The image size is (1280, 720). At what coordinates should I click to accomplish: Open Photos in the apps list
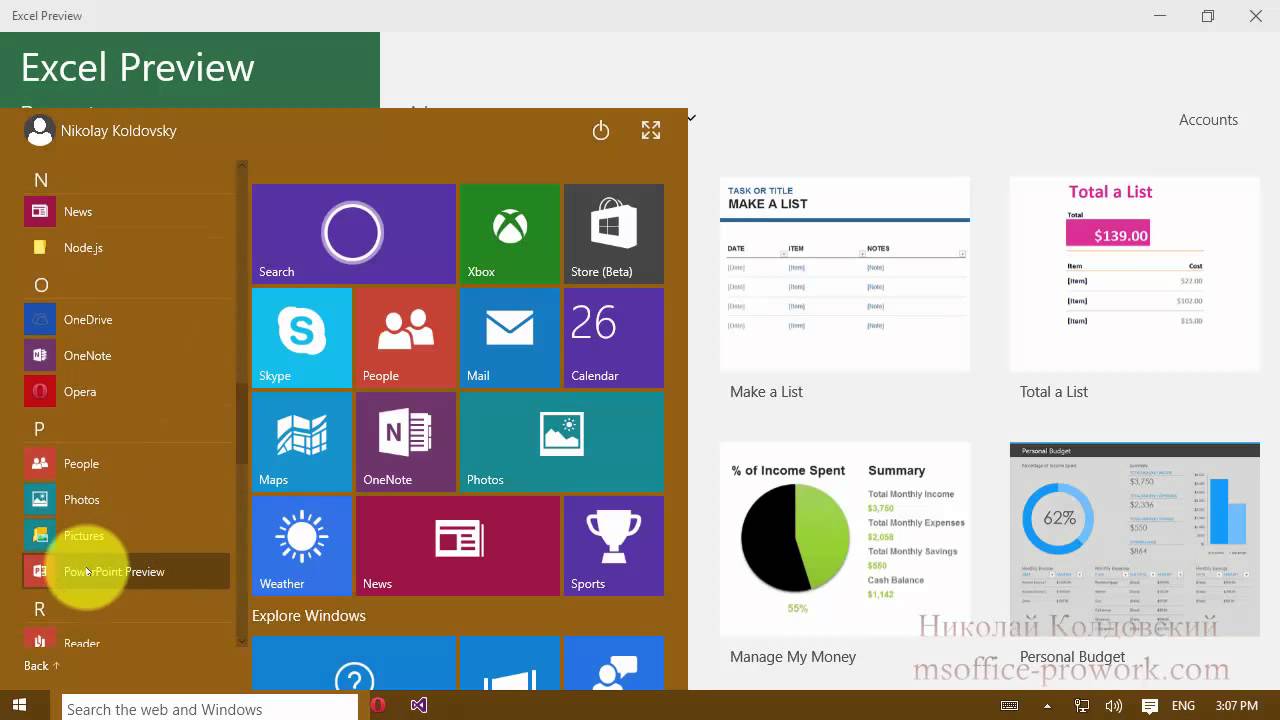[127, 500]
